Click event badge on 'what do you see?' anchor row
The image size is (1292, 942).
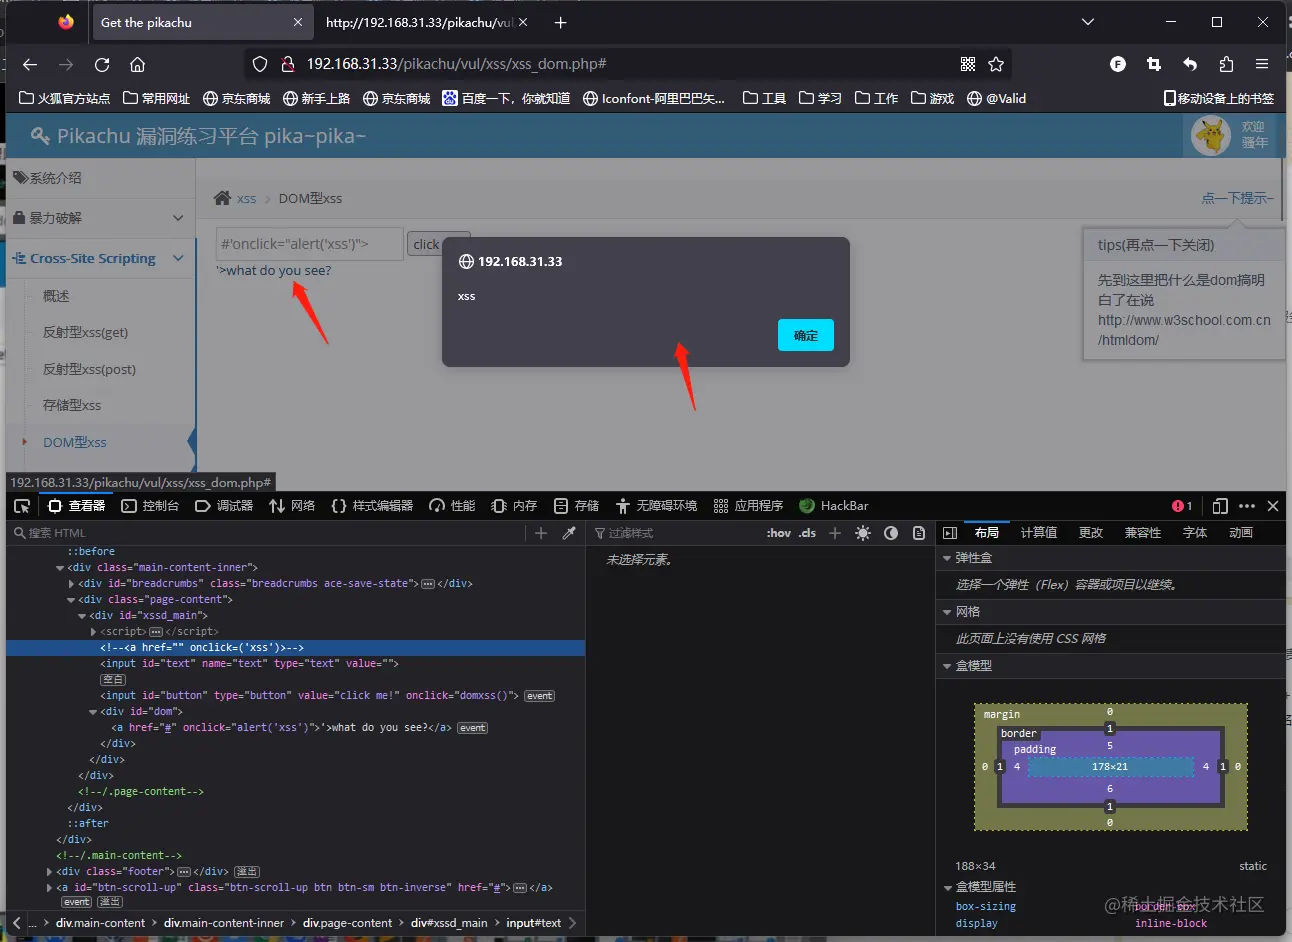coord(473,728)
